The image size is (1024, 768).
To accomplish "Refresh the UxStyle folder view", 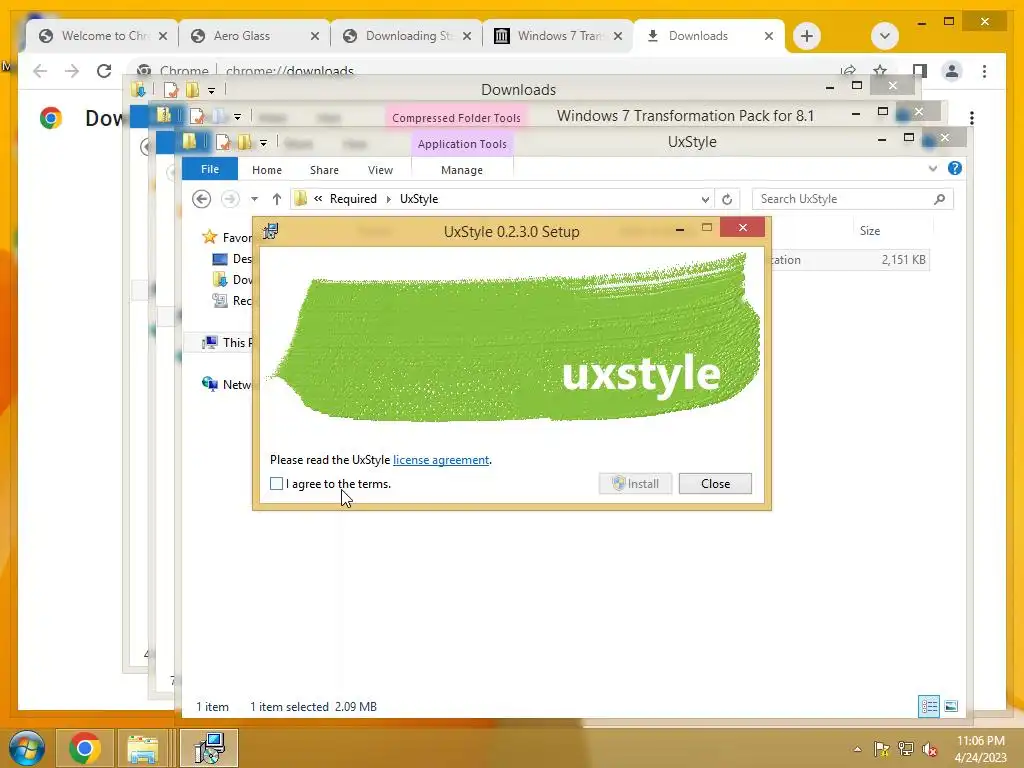I will [727, 199].
